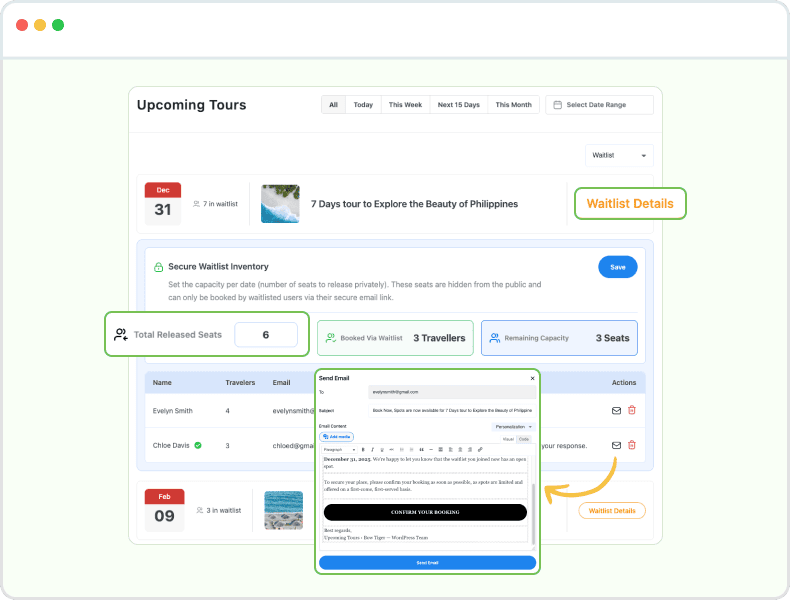Click the green verified badge beside Chloe Davis
This screenshot has height=600, width=790.
198,445
